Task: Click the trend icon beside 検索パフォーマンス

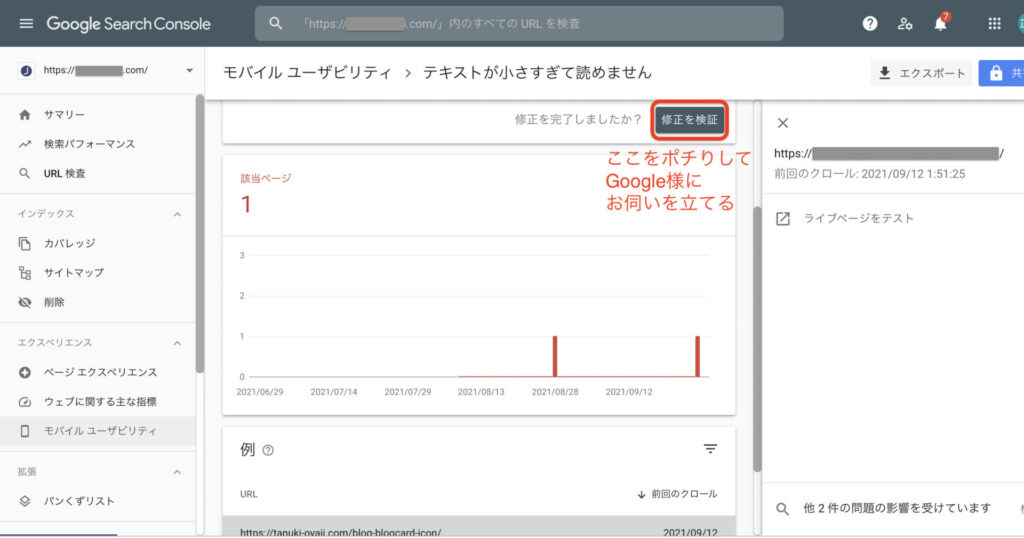Action: tap(25, 144)
